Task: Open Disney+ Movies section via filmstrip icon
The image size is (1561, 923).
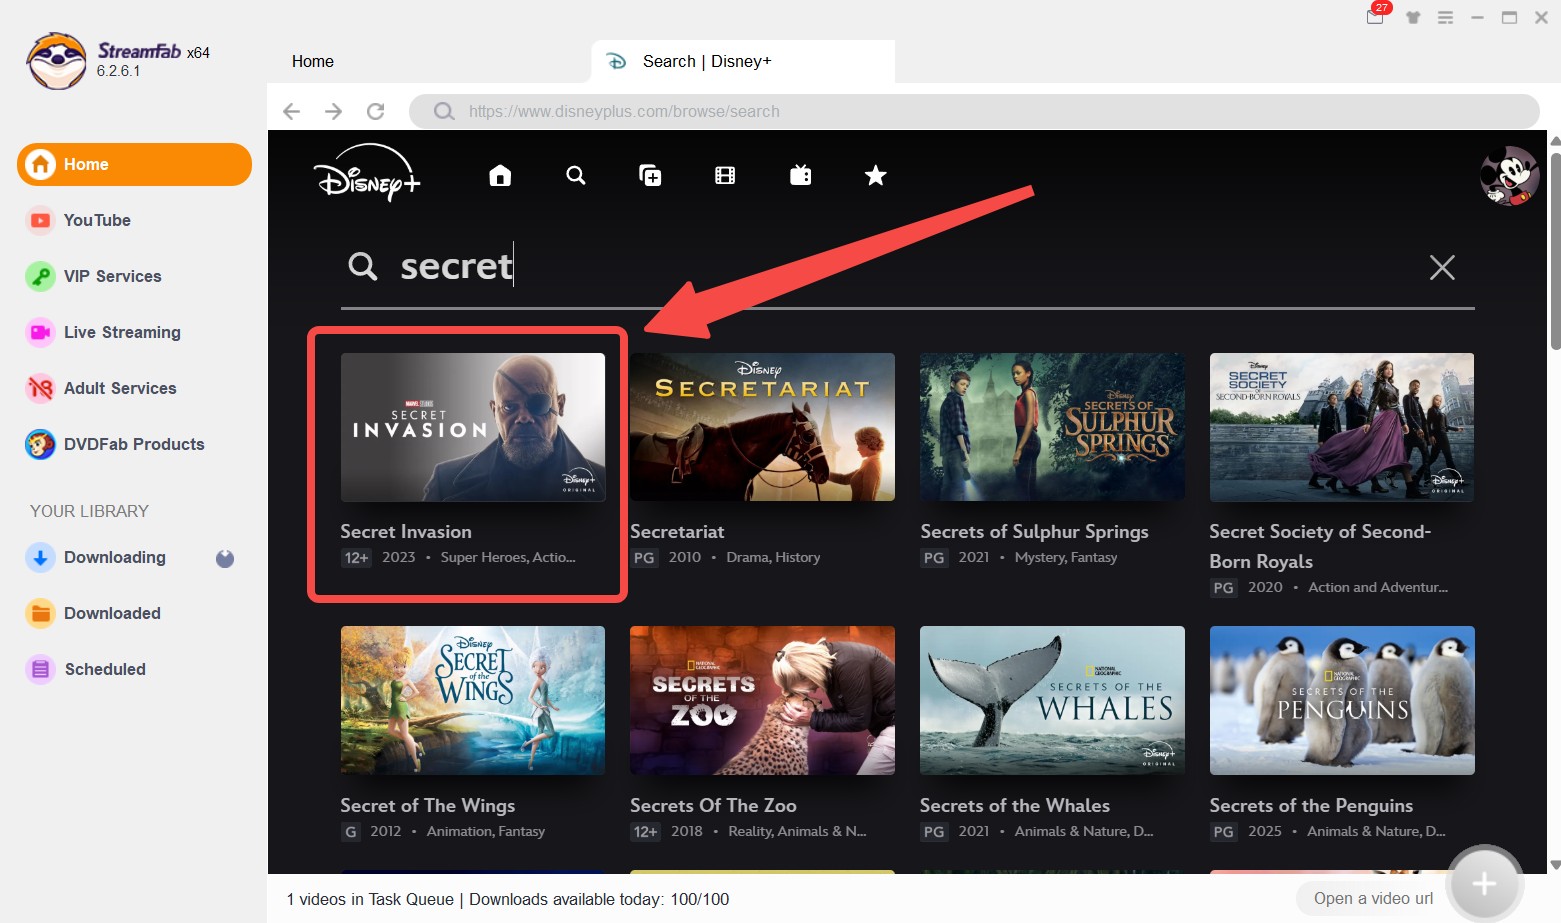Action: click(724, 175)
